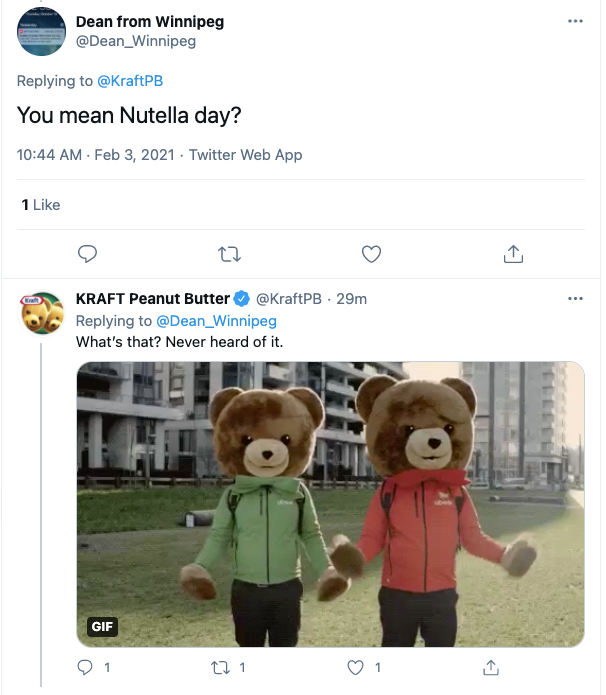Like the KRAFT Peanut Butter reply

[x=356, y=666]
